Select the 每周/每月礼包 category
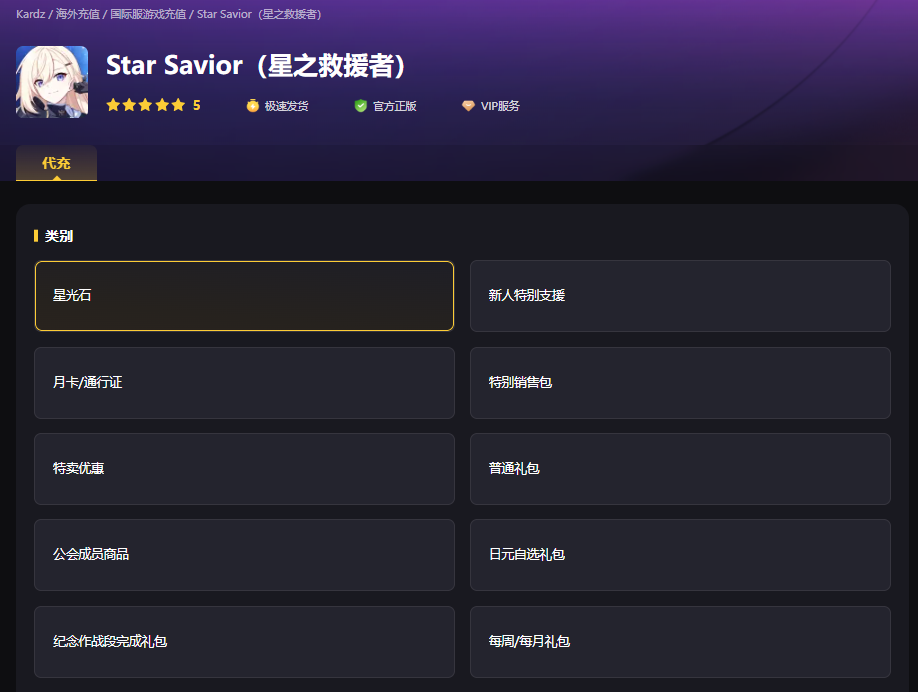 coord(680,642)
